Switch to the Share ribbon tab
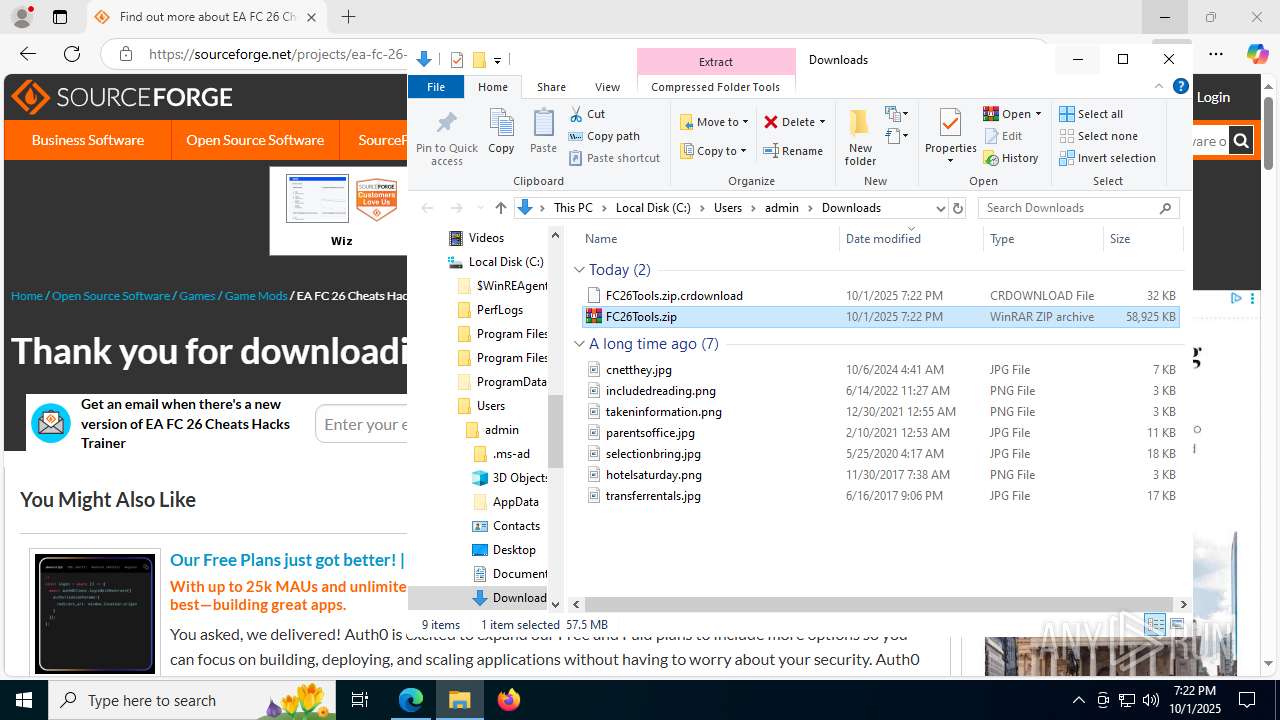 point(551,87)
